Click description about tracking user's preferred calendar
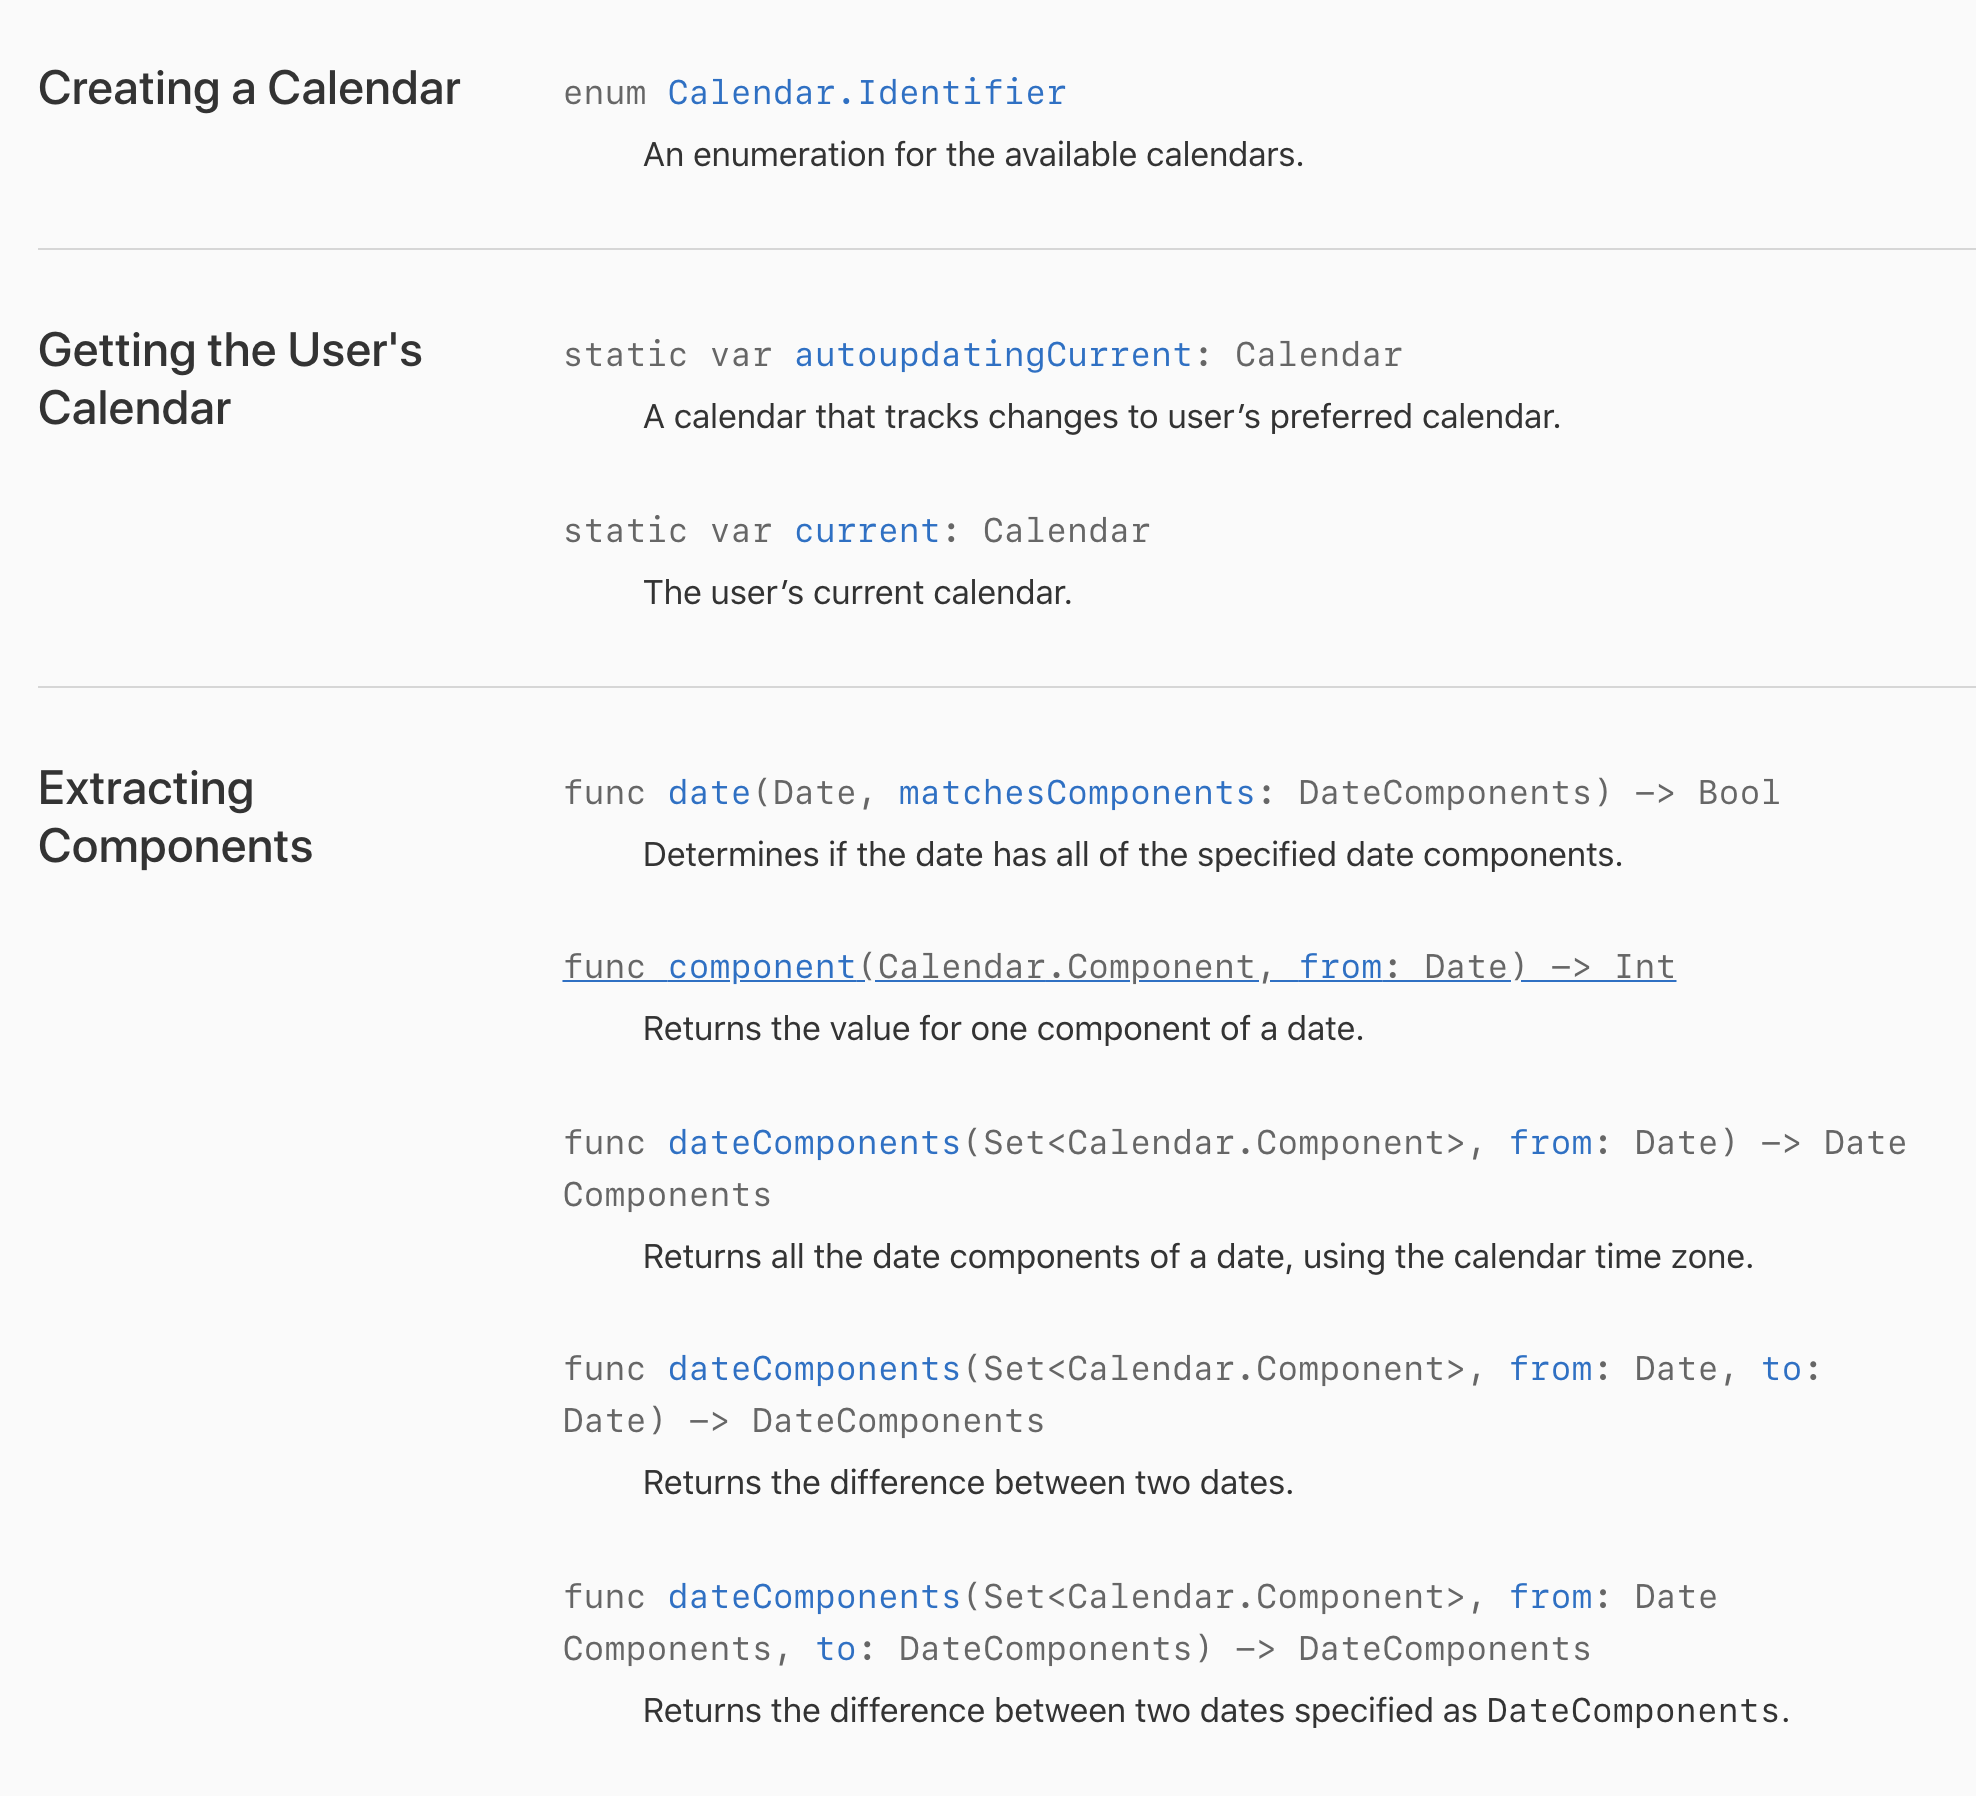Image resolution: width=1976 pixels, height=1796 pixels. 1101,417
